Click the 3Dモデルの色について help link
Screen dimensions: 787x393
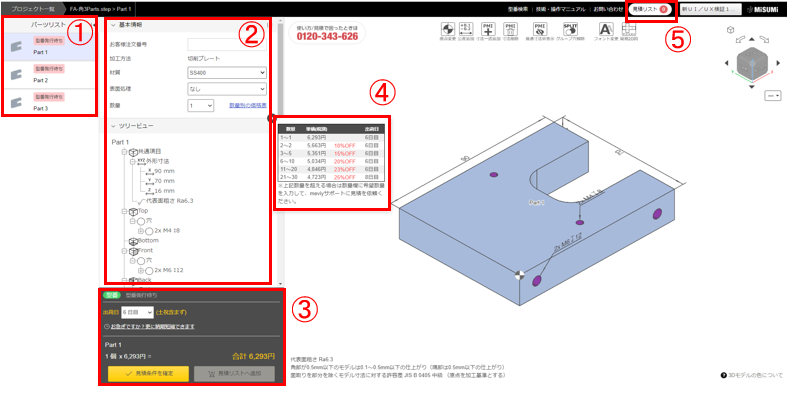pos(751,375)
